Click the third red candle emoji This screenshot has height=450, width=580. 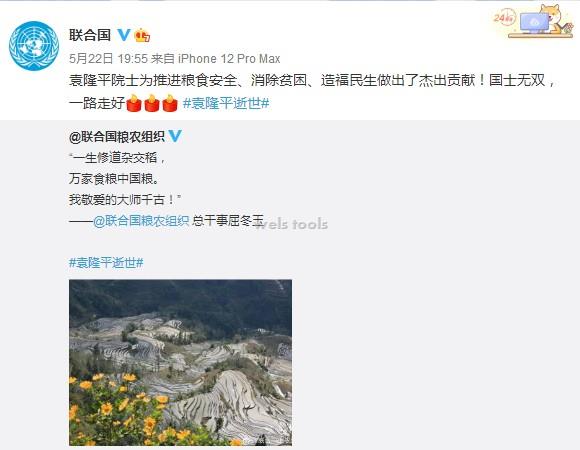point(170,103)
